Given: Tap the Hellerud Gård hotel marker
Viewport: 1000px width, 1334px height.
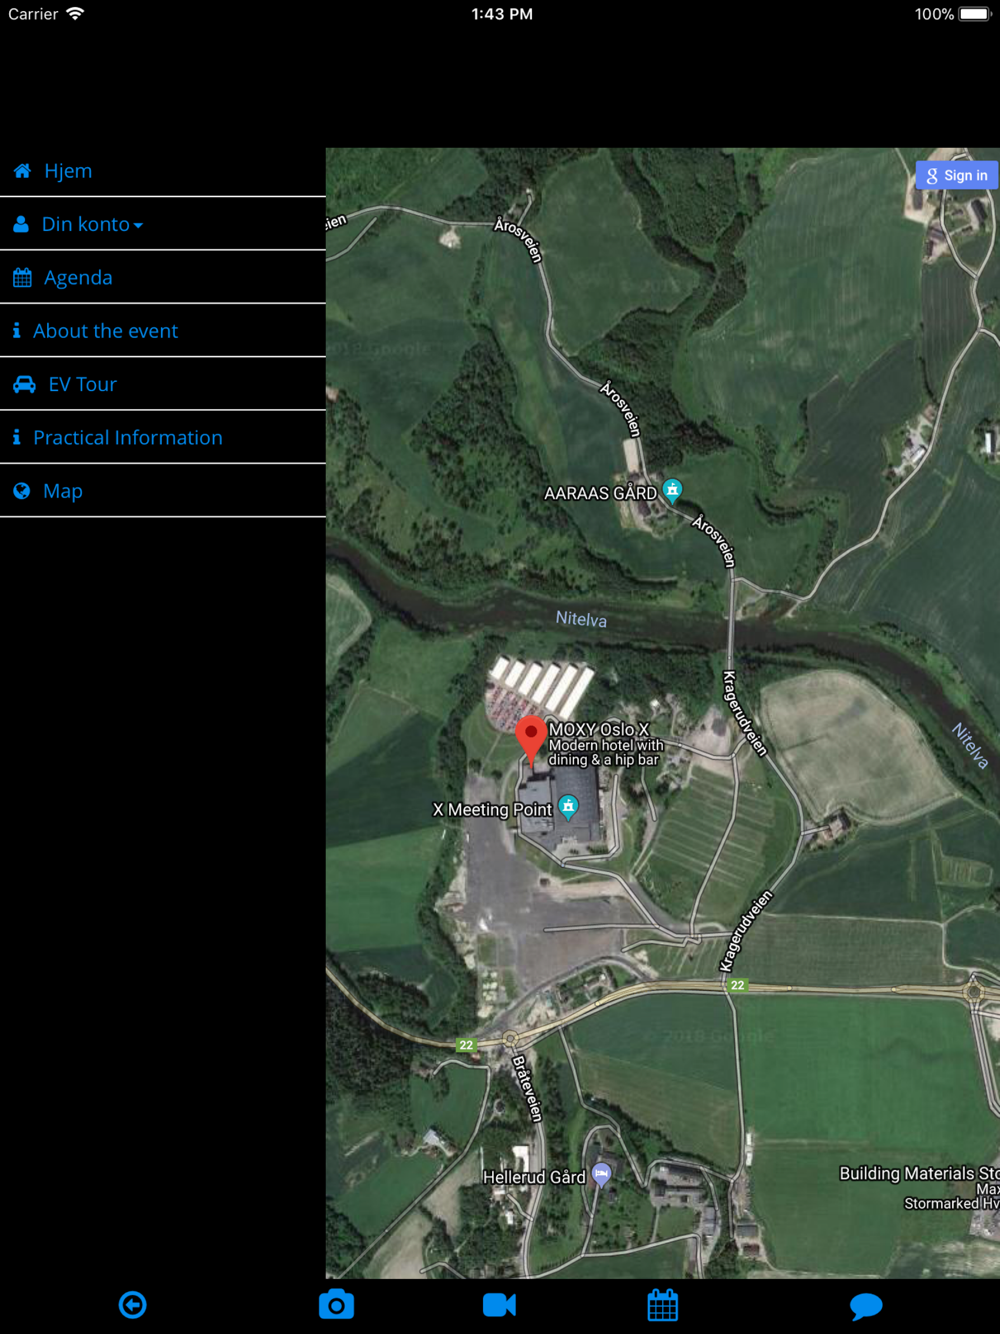Looking at the screenshot, I should coord(601,1174).
